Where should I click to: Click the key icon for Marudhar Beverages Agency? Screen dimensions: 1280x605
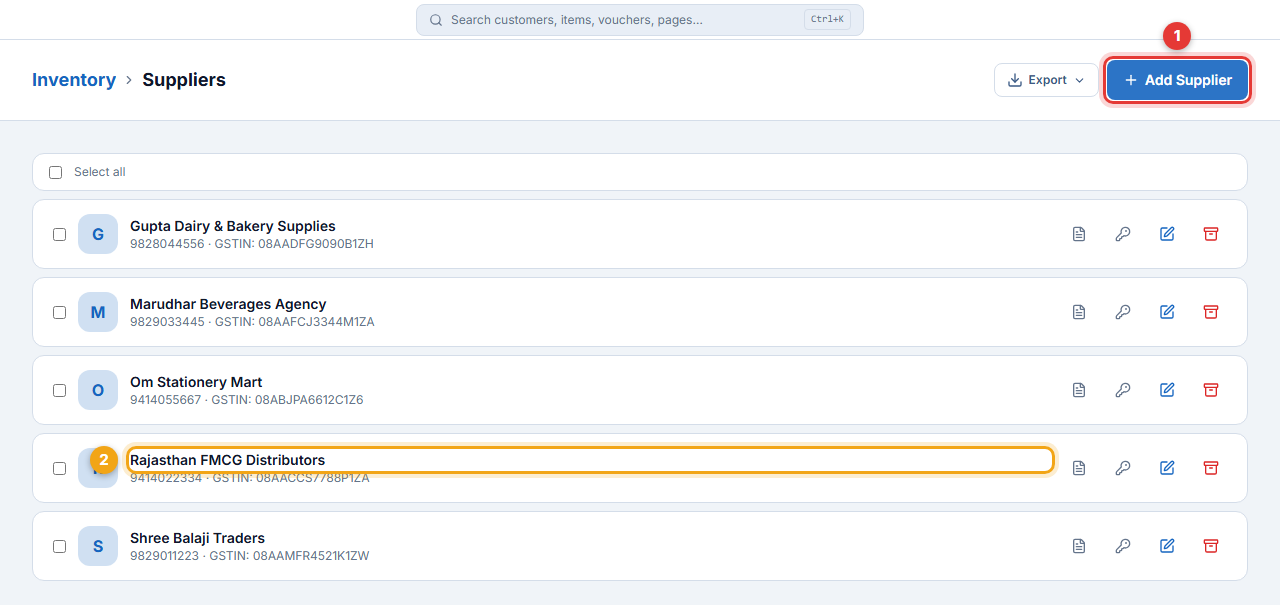pyautogui.click(x=1123, y=312)
